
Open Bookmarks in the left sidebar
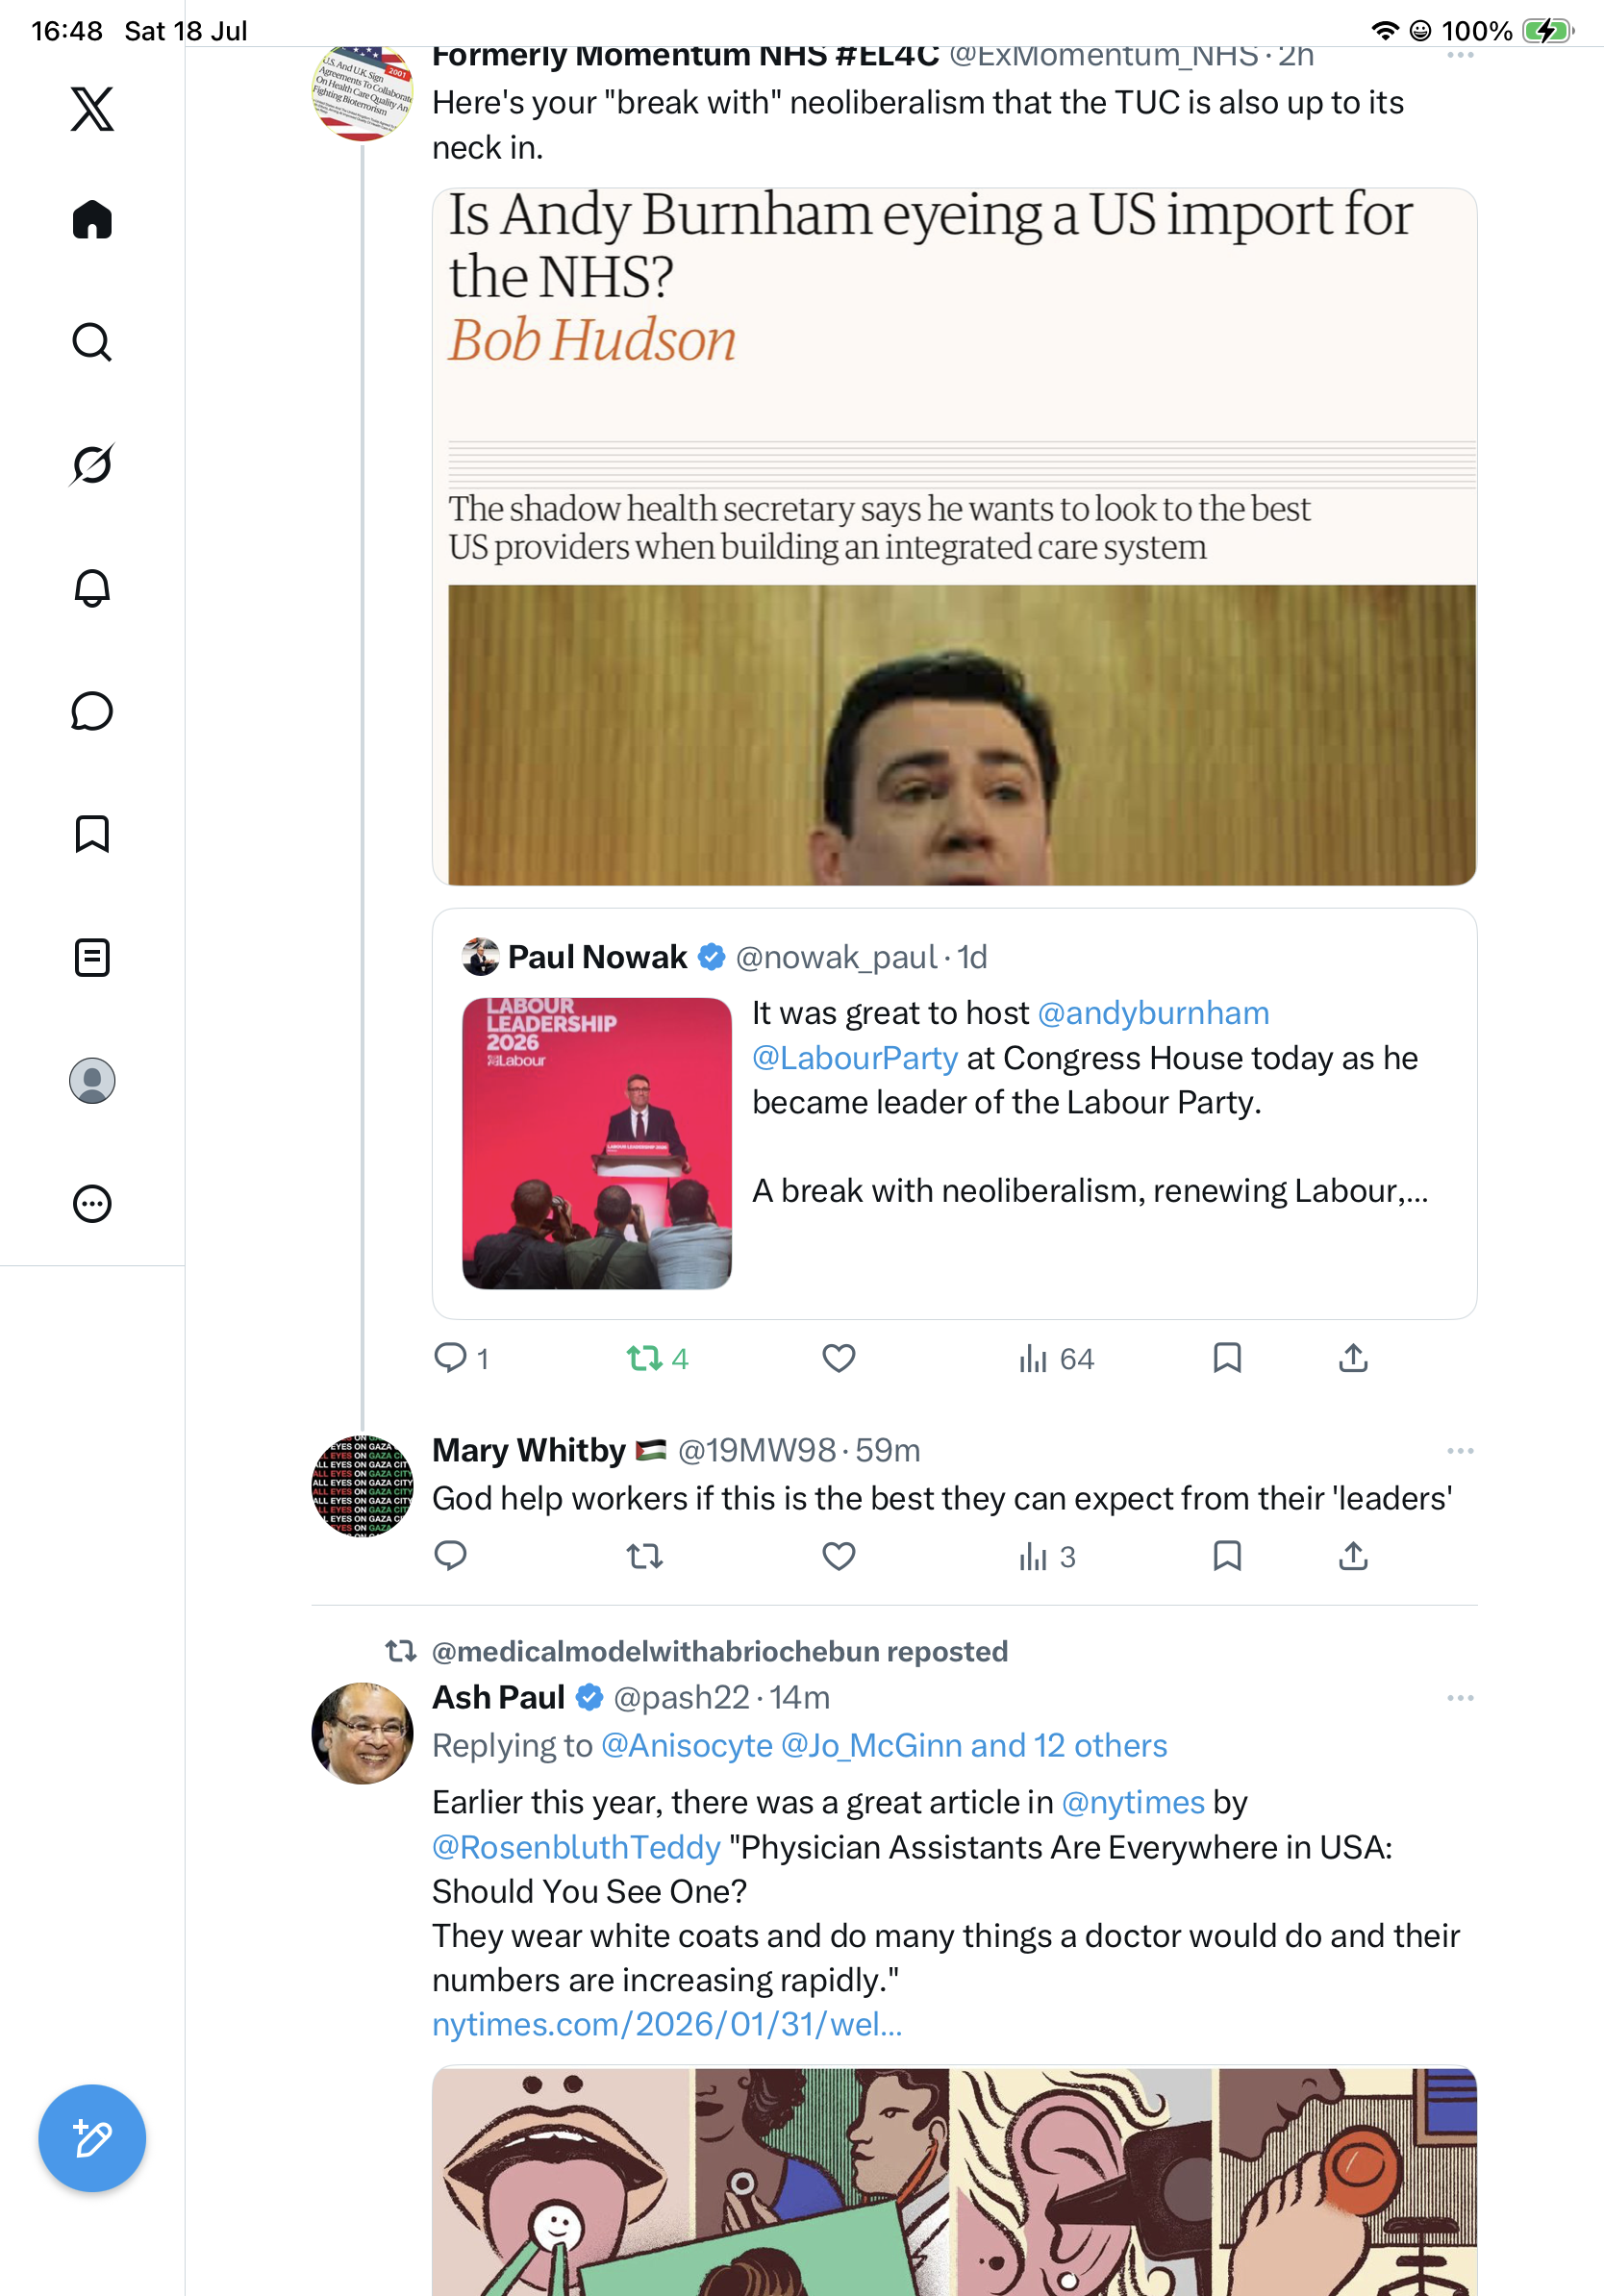(92, 834)
